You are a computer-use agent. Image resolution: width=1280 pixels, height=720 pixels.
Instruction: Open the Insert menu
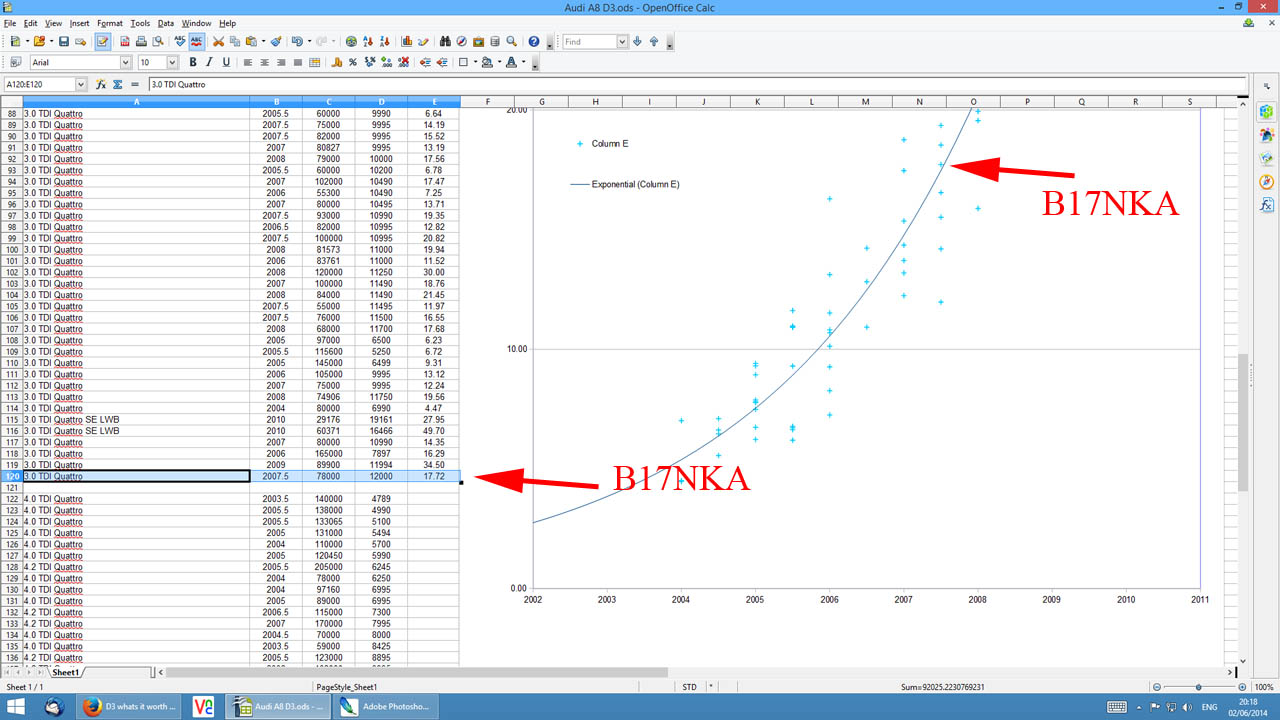tap(79, 23)
